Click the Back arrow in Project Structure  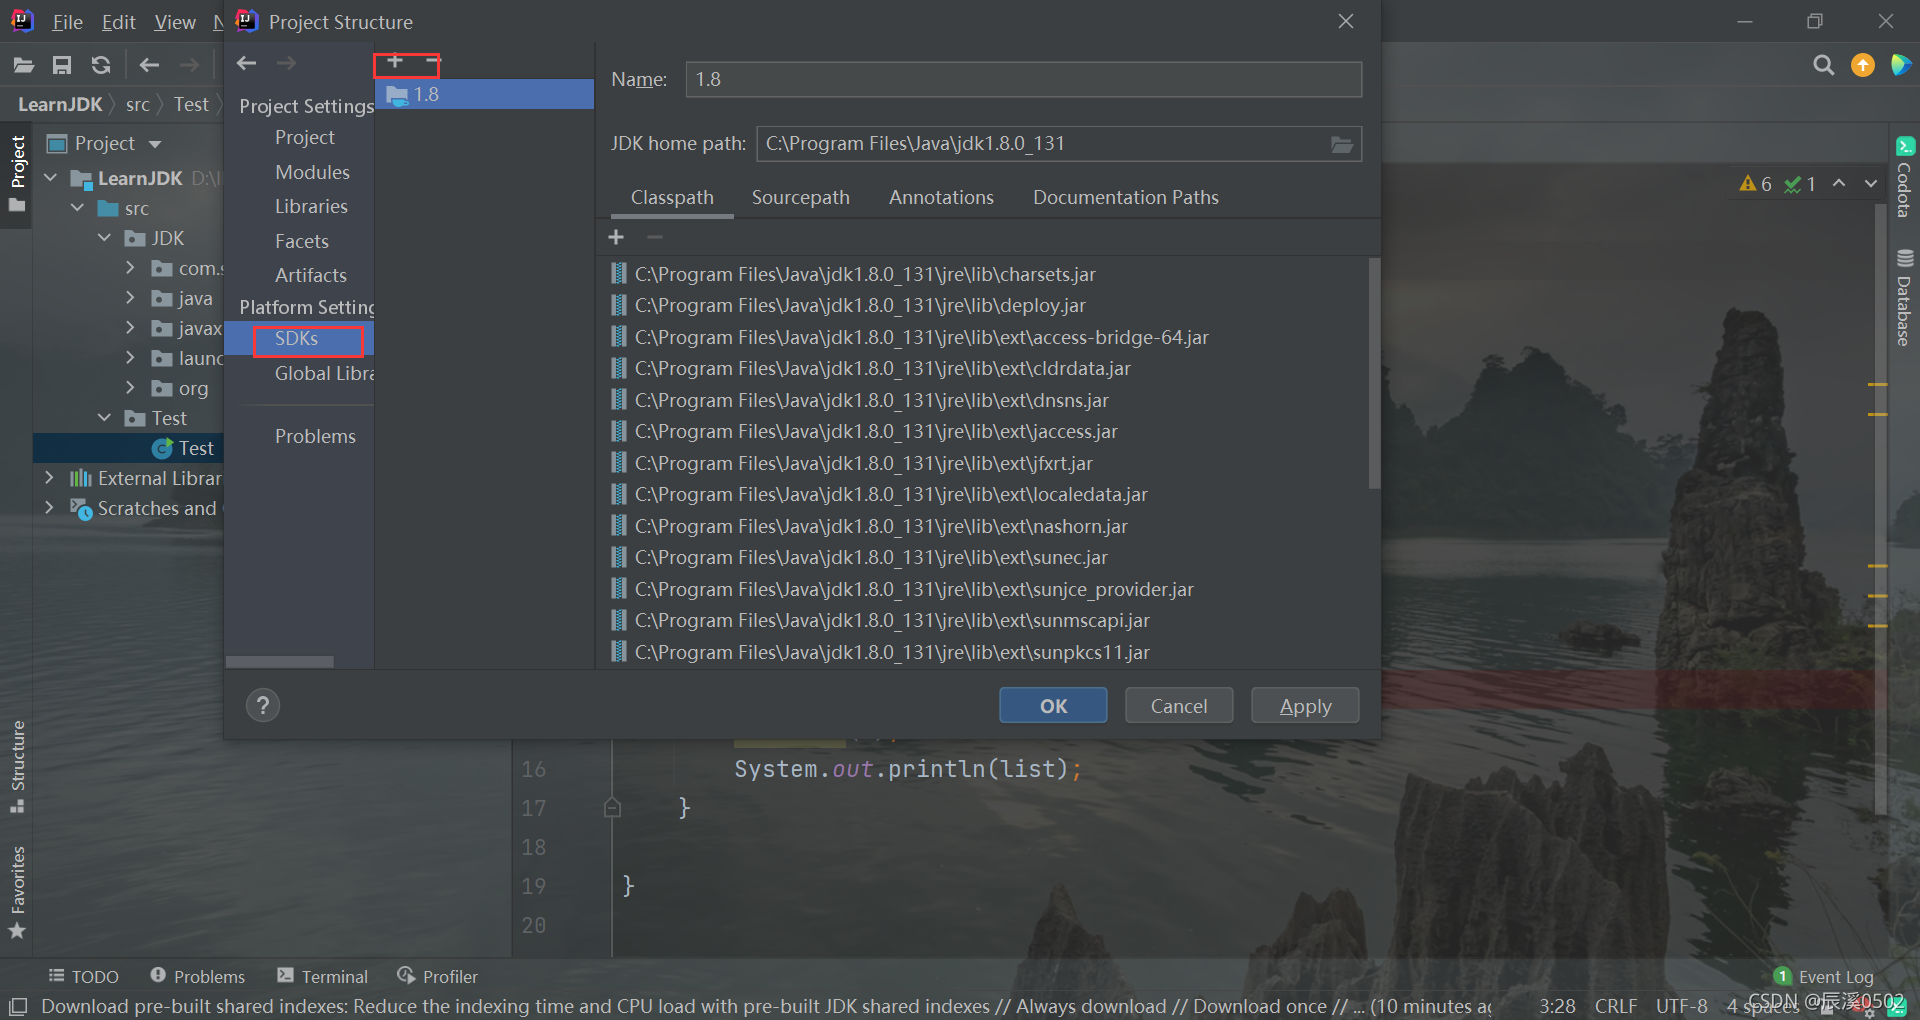coord(247,63)
